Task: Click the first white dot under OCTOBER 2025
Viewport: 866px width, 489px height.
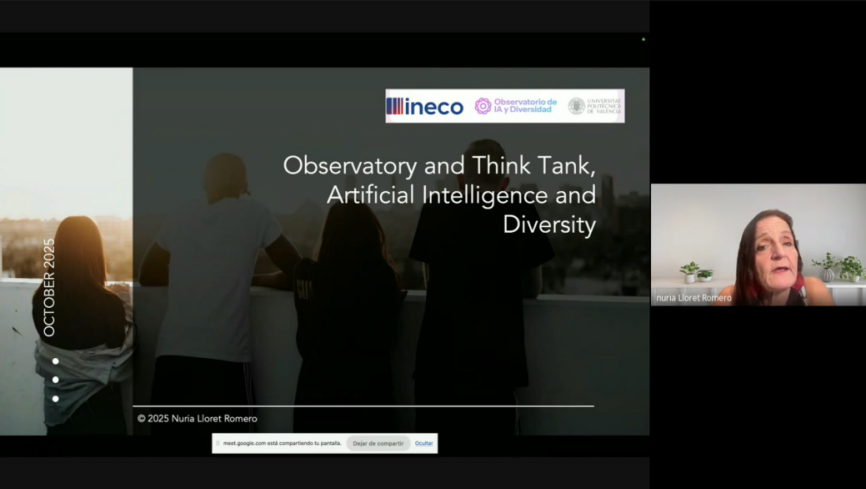Action: 55,361
